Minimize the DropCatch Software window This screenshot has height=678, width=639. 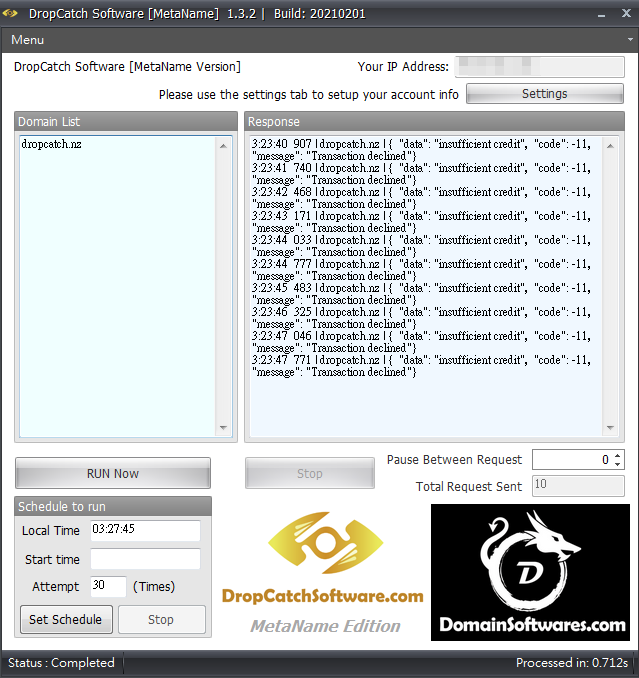coord(601,14)
